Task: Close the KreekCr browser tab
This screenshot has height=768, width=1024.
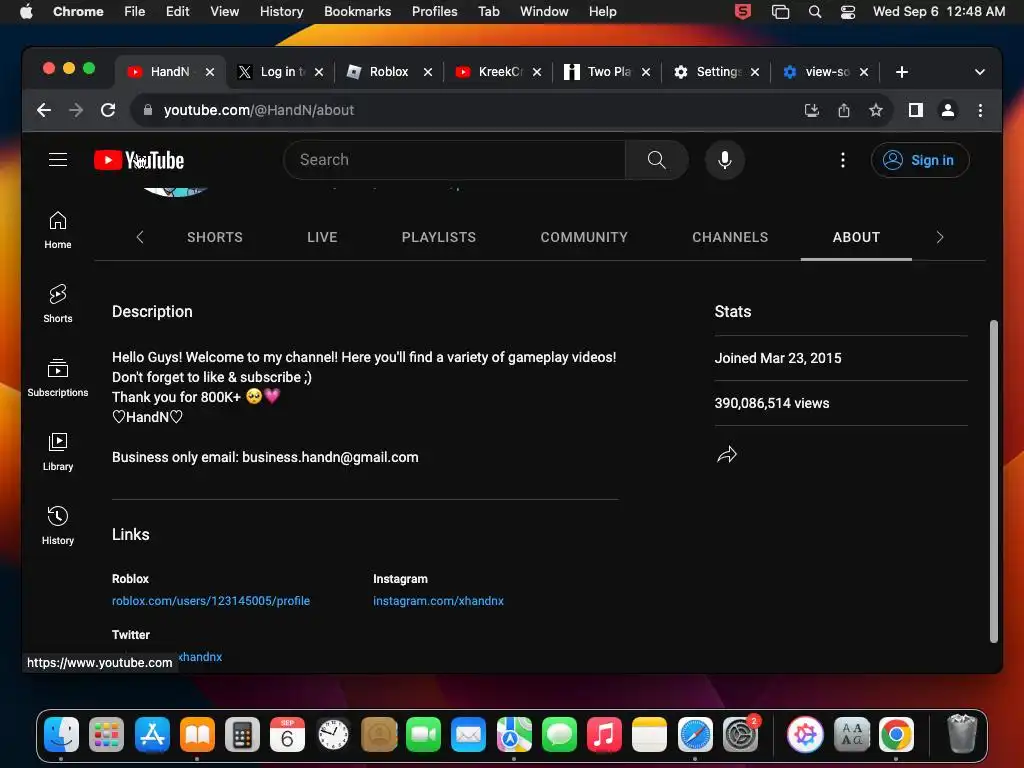Action: (537, 72)
